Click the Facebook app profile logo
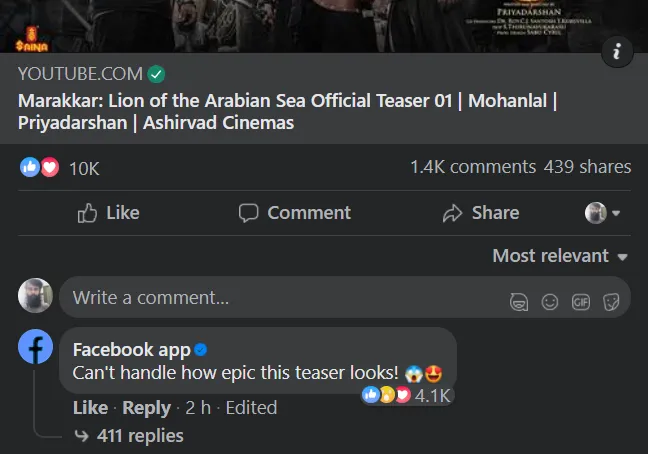Screen dimensions: 648x454 pyautogui.click(x=36, y=348)
